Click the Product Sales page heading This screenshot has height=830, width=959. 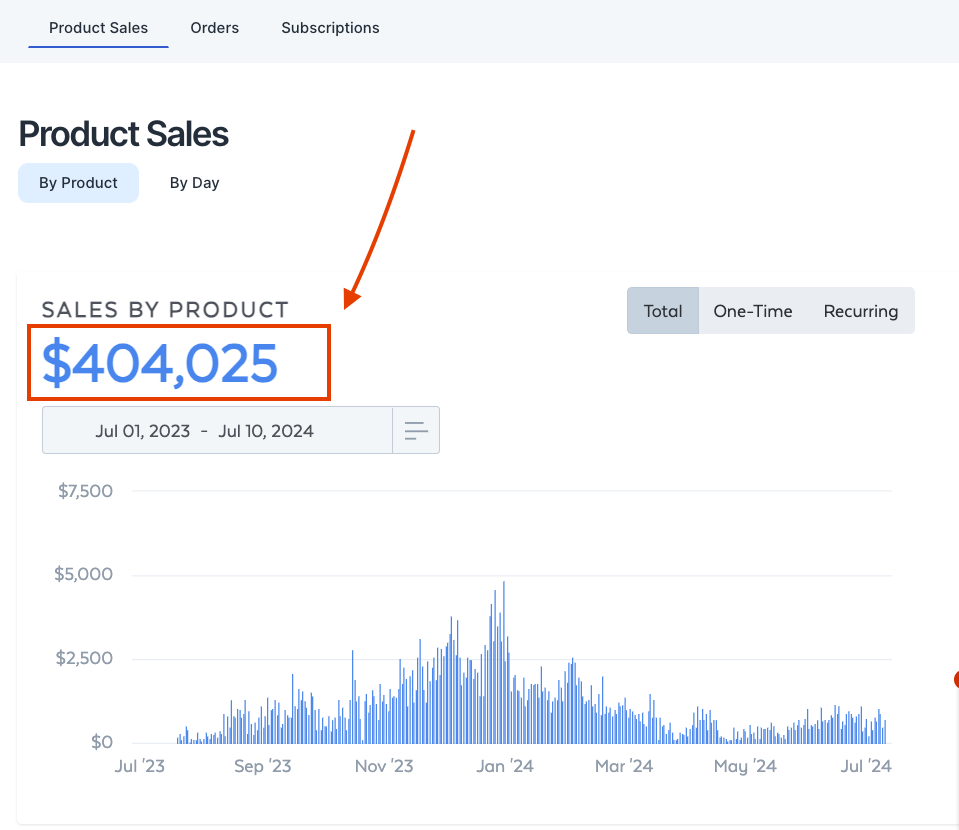[x=123, y=134]
